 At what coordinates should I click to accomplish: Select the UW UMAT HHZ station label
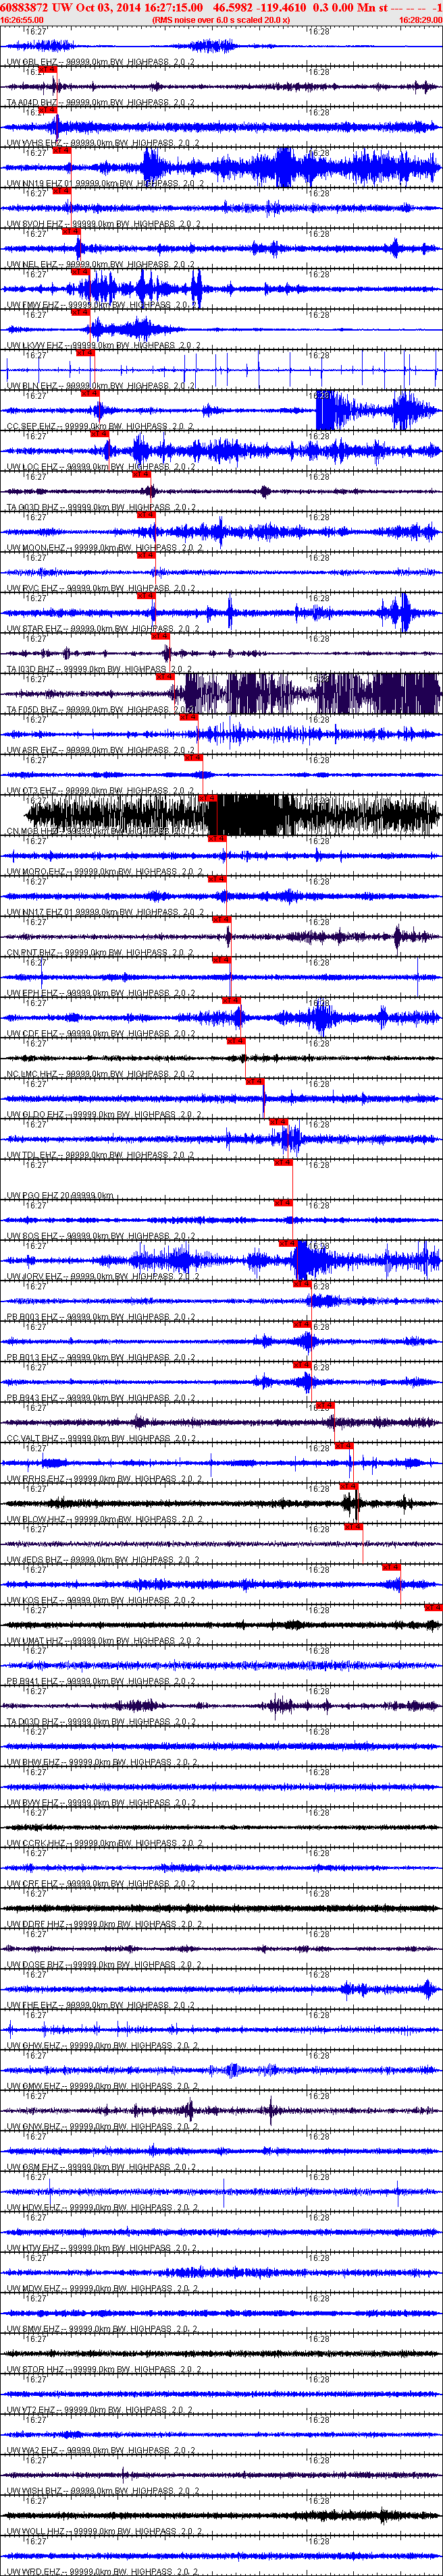pos(103,1641)
